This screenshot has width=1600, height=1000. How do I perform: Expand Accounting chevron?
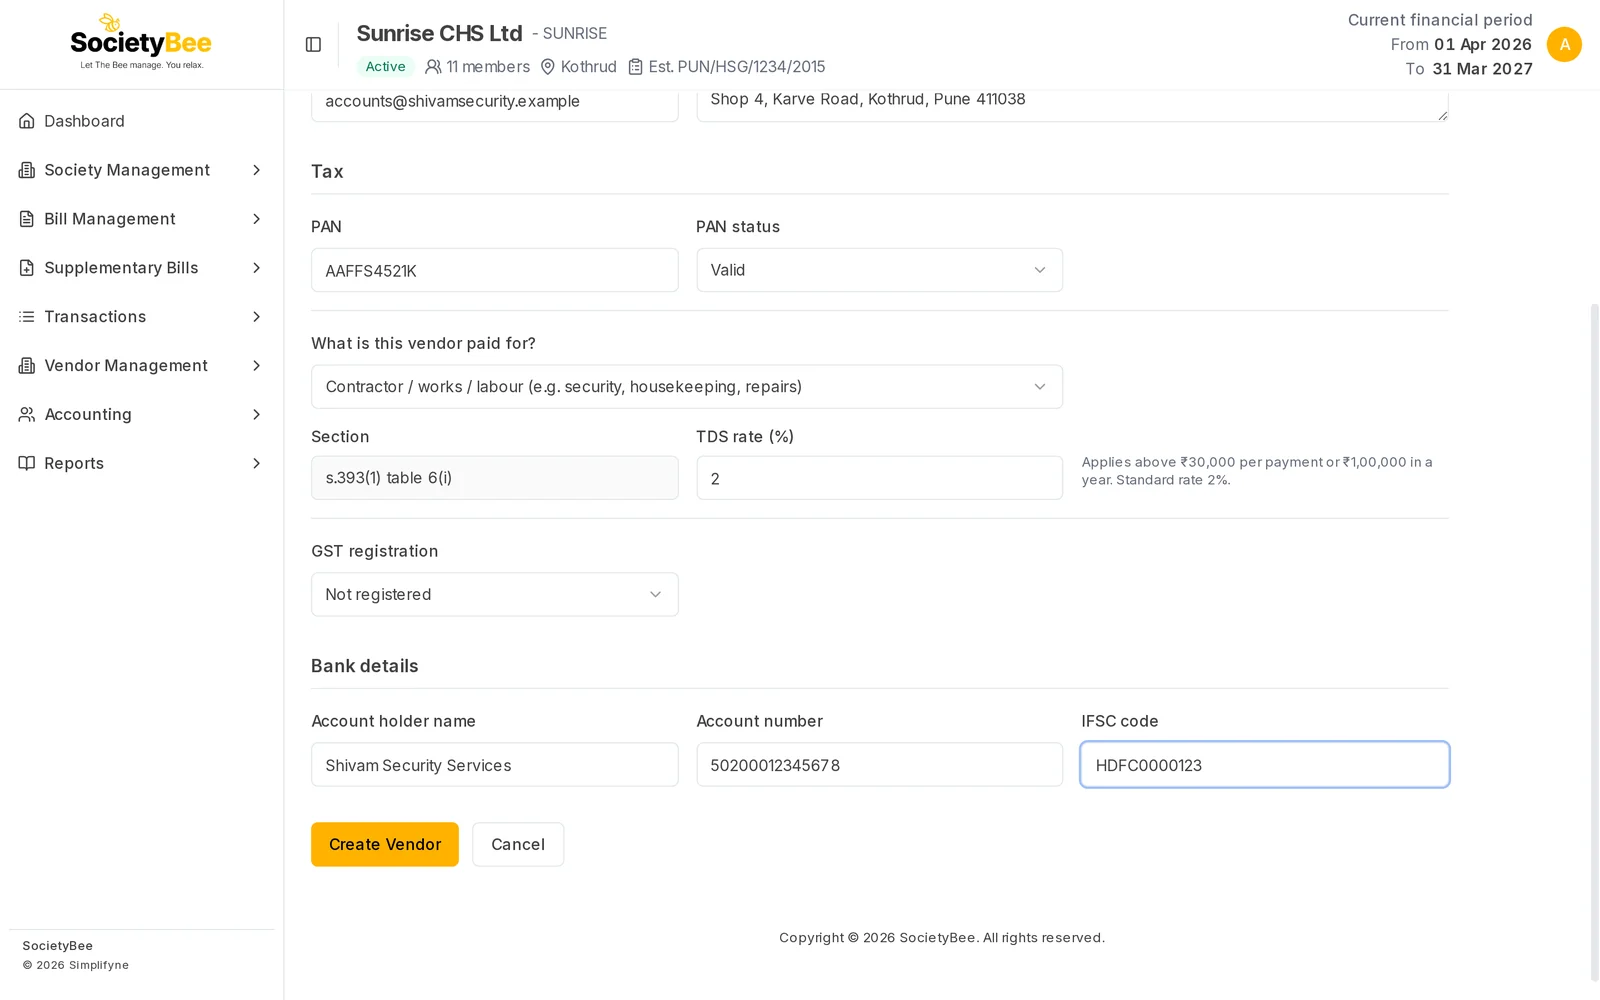(257, 414)
